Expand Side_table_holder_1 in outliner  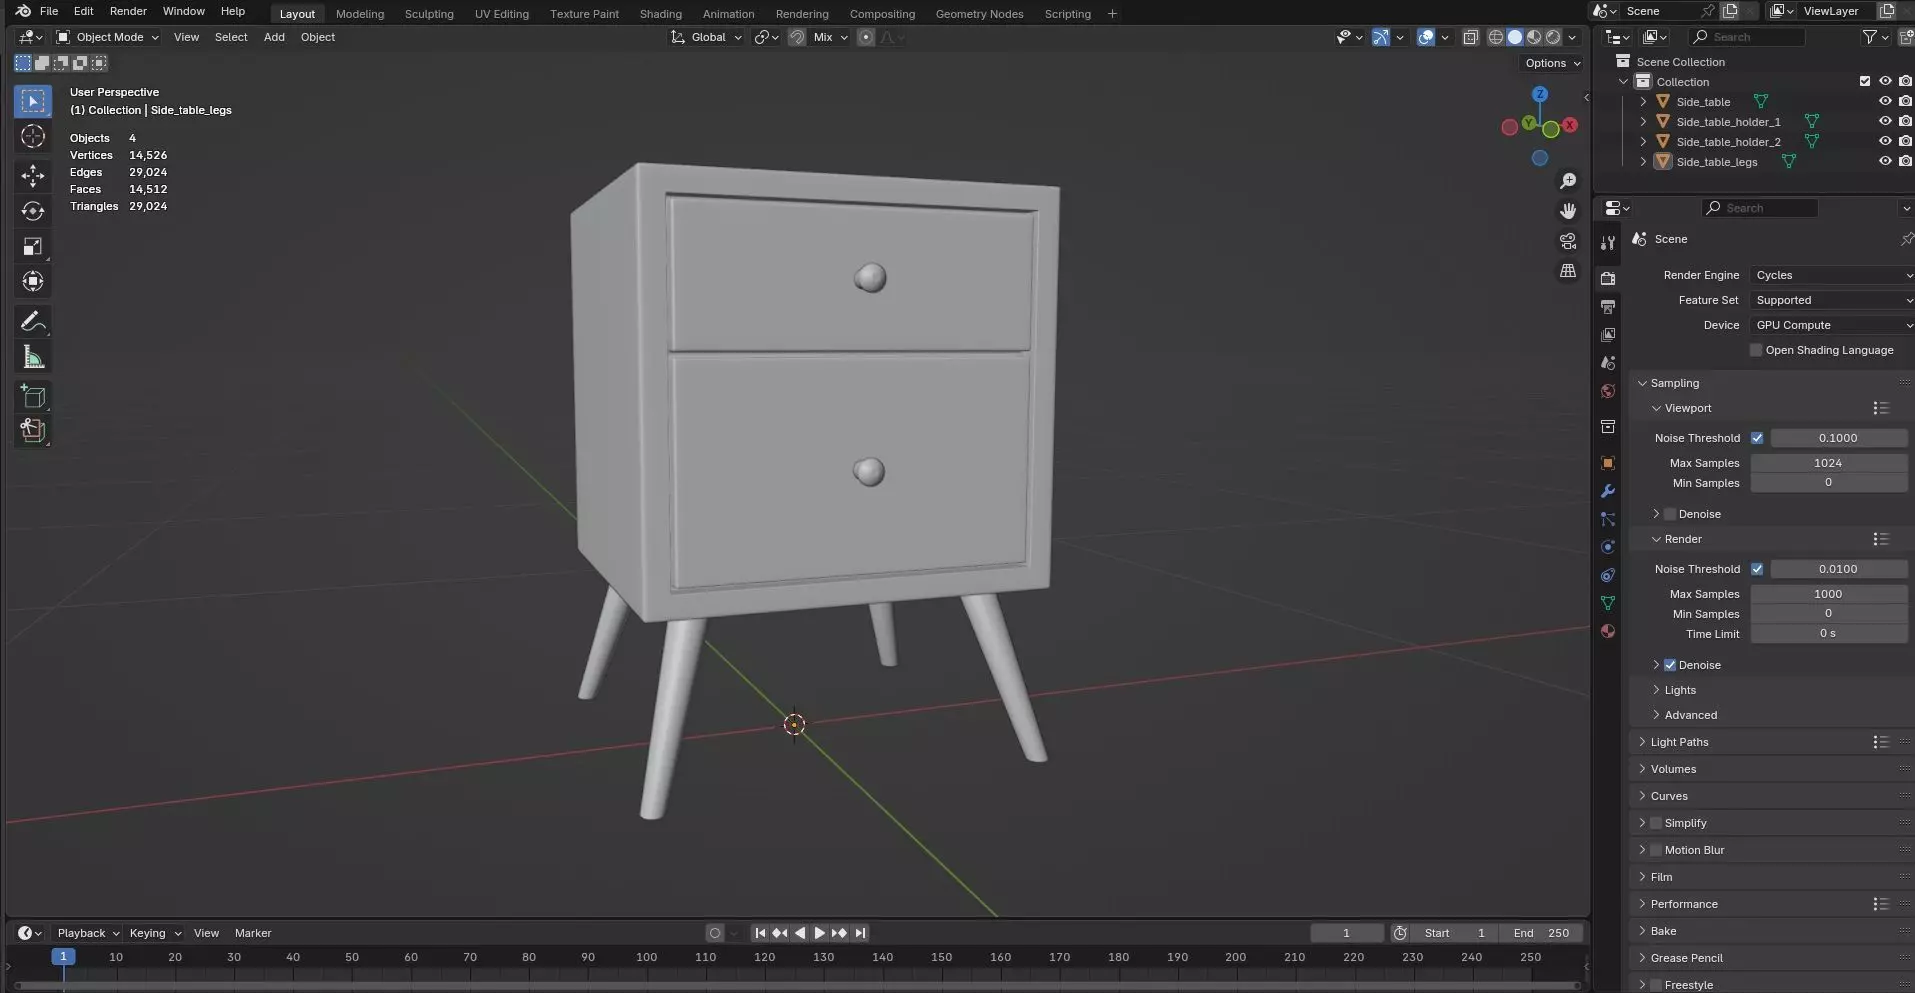click(x=1643, y=121)
